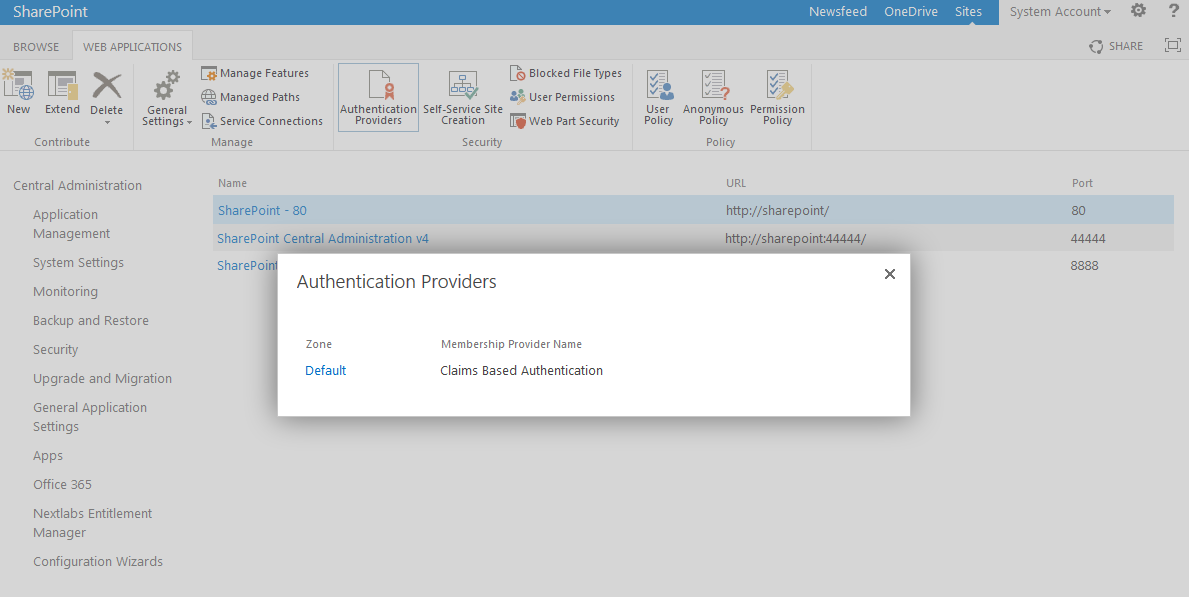Click the Extend web application icon
Image resolution: width=1189 pixels, height=597 pixels.
pyautogui.click(x=62, y=85)
